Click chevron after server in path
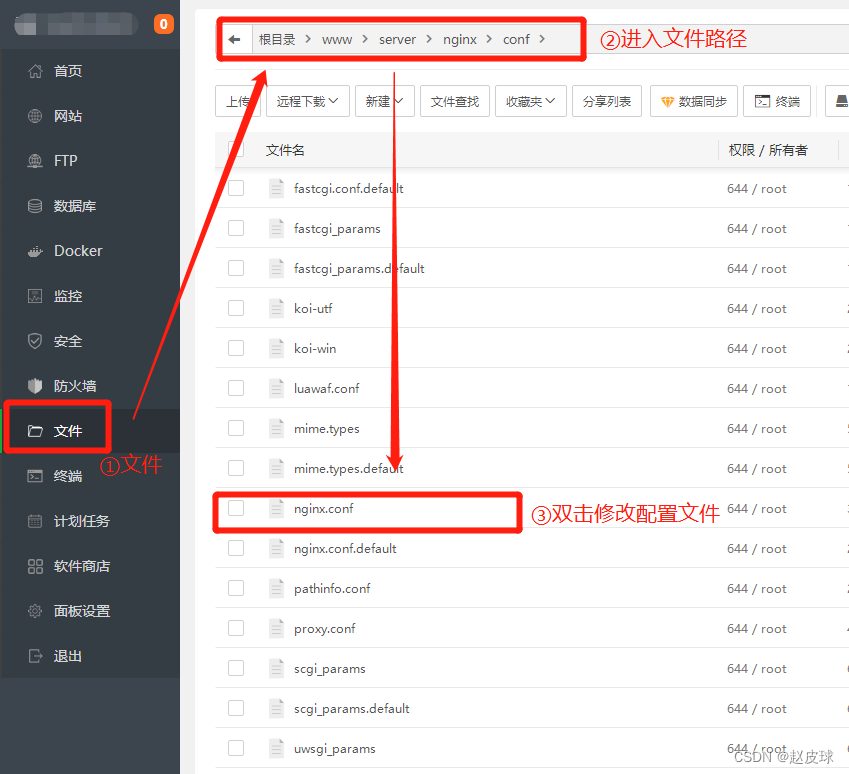Image resolution: width=849 pixels, height=774 pixels. point(429,39)
